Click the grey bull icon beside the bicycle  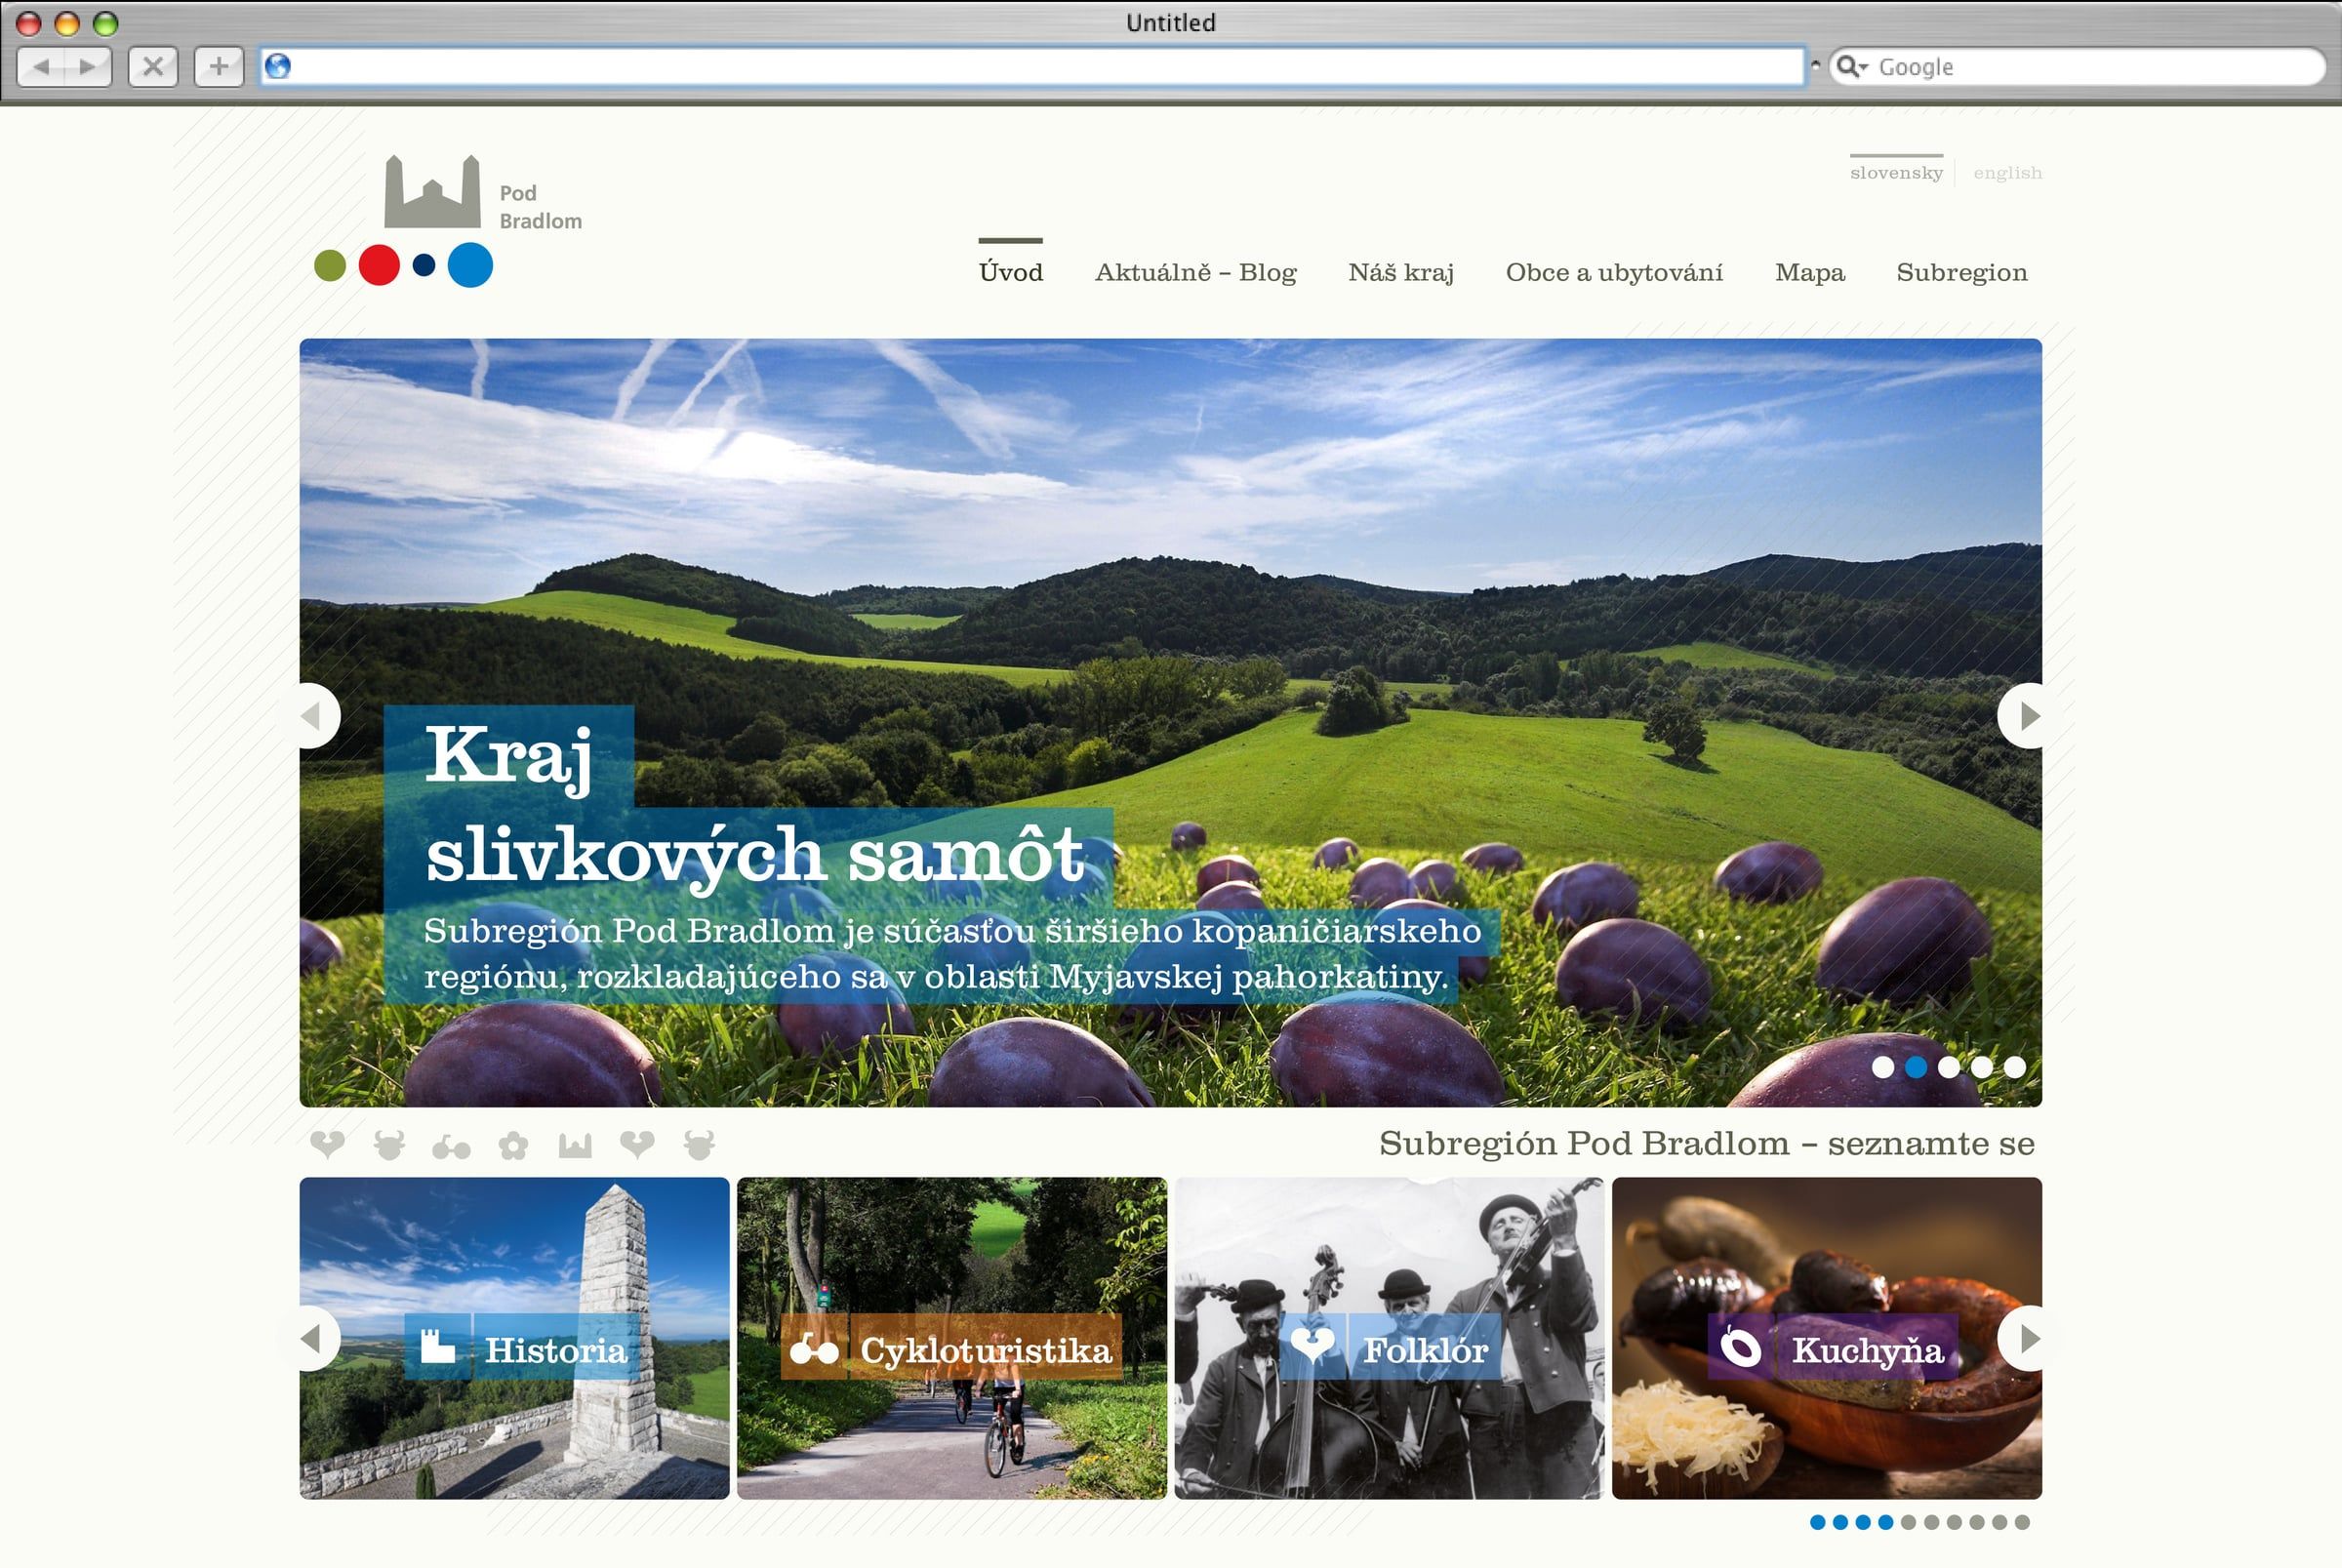(x=389, y=1145)
